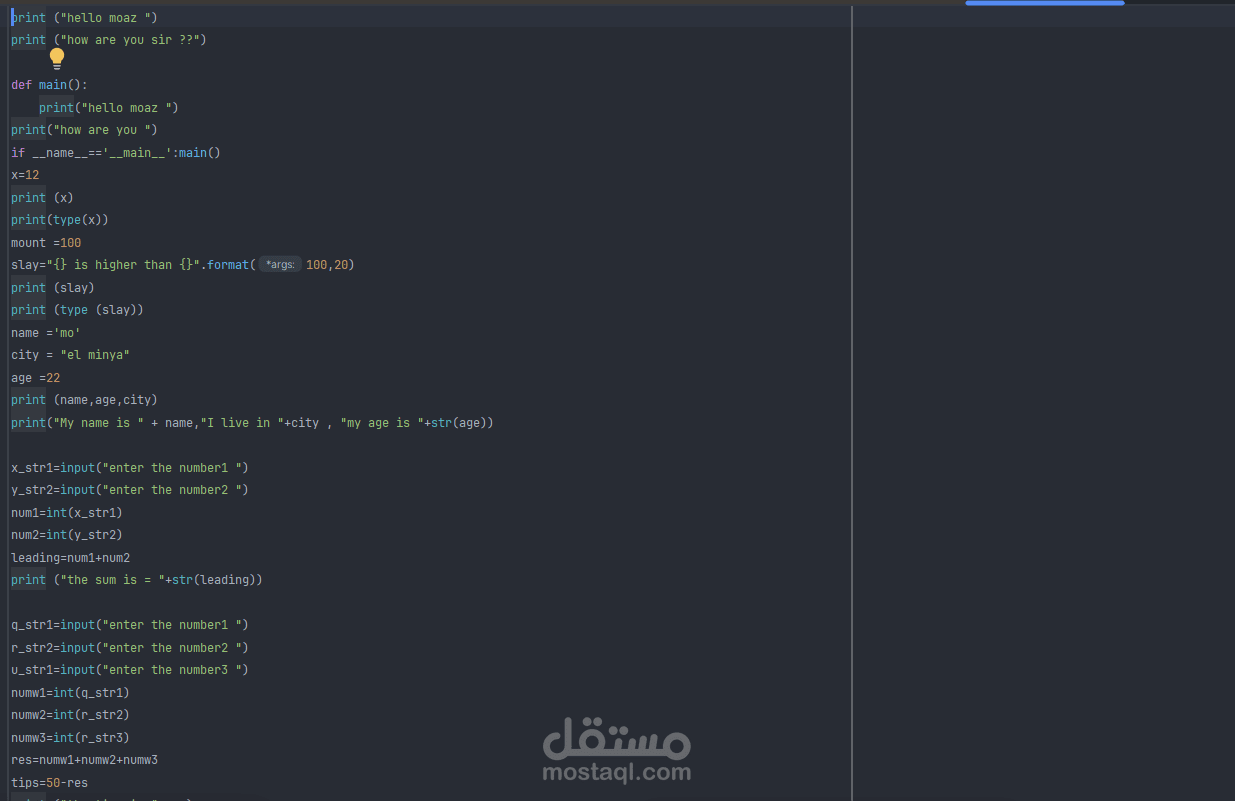Click the line mount =100
Image resolution: width=1235 pixels, height=801 pixels.
point(46,243)
